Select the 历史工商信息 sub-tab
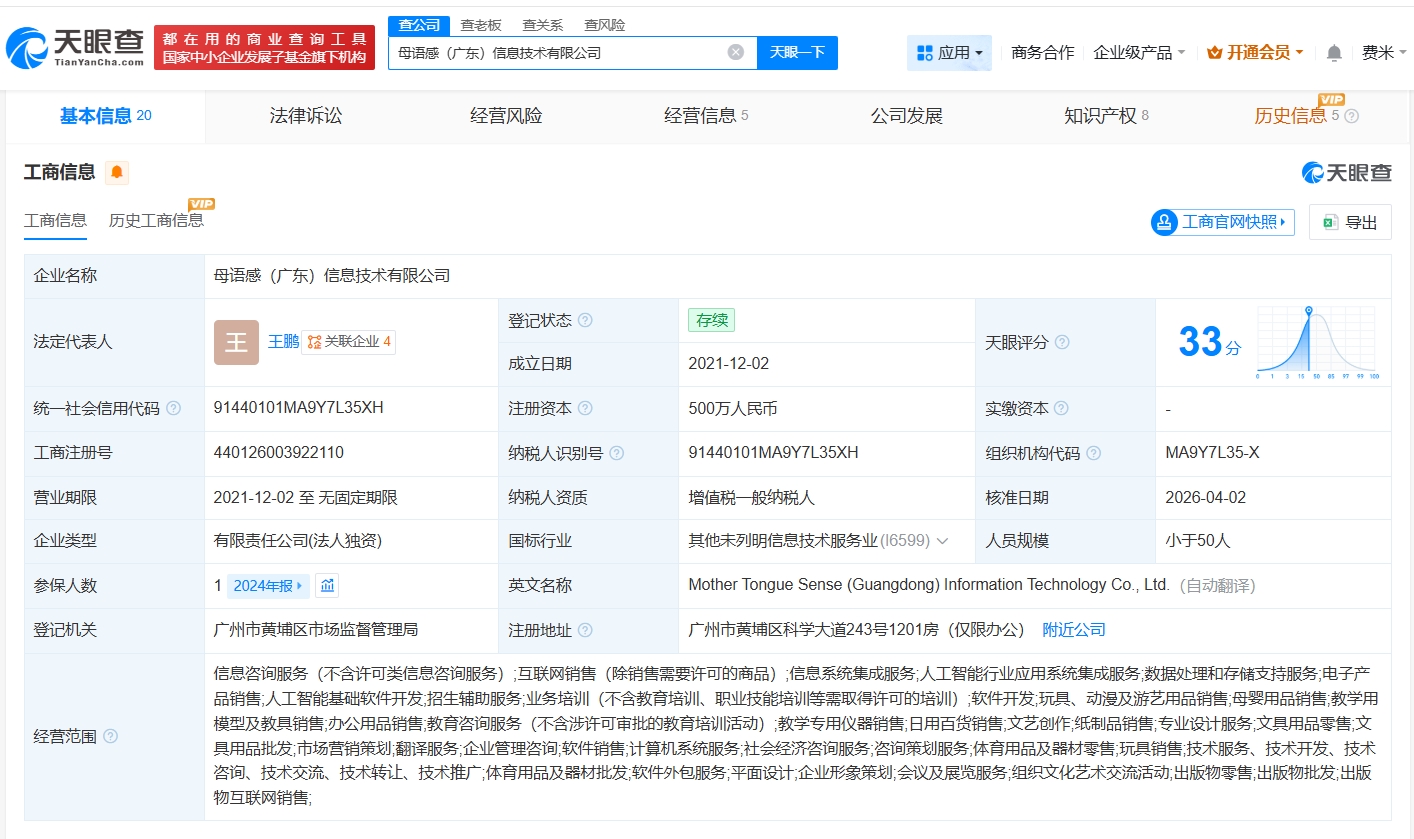The height and width of the screenshot is (839, 1414). [x=156, y=221]
